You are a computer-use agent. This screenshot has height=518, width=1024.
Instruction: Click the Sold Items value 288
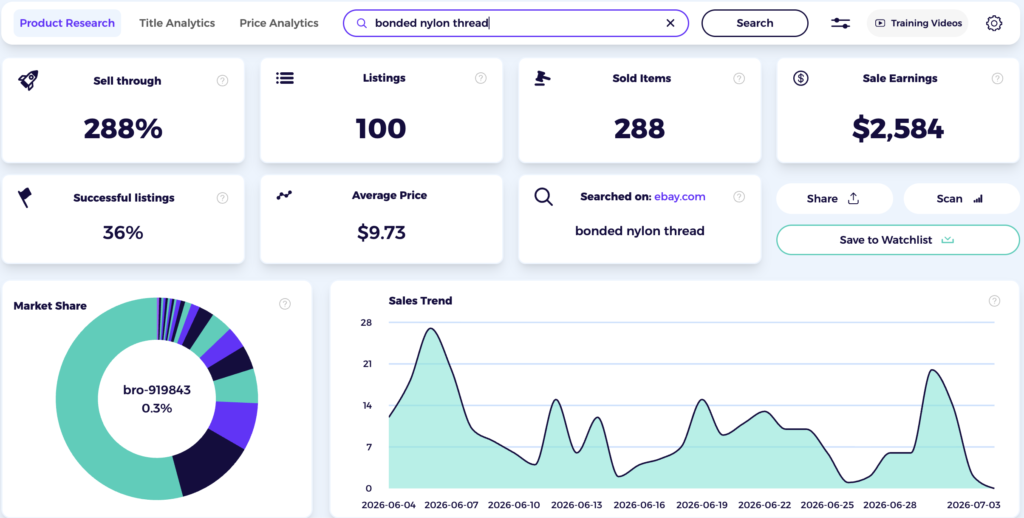[x=639, y=129]
